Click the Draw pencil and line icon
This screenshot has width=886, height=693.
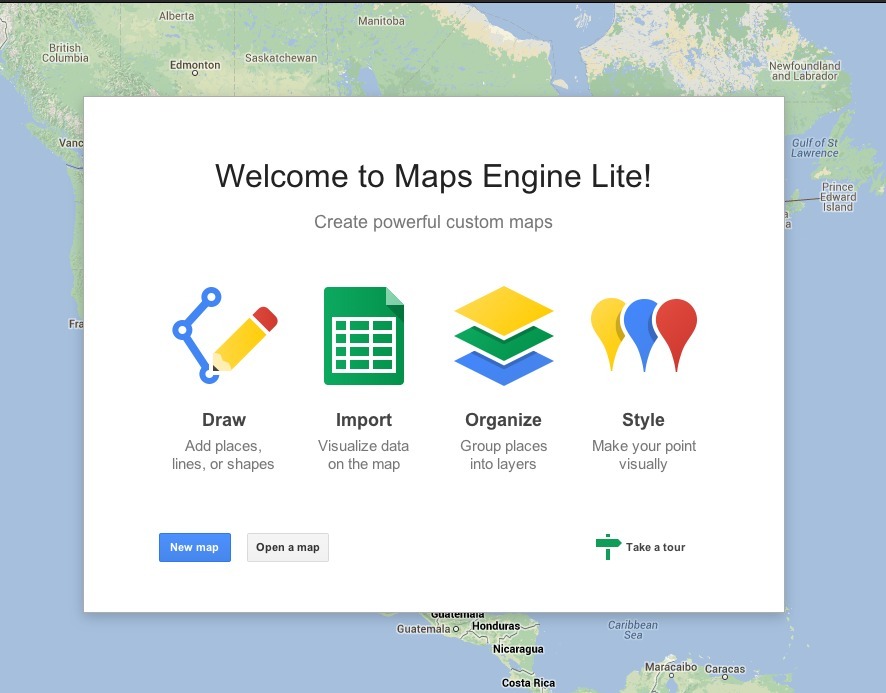[x=224, y=335]
